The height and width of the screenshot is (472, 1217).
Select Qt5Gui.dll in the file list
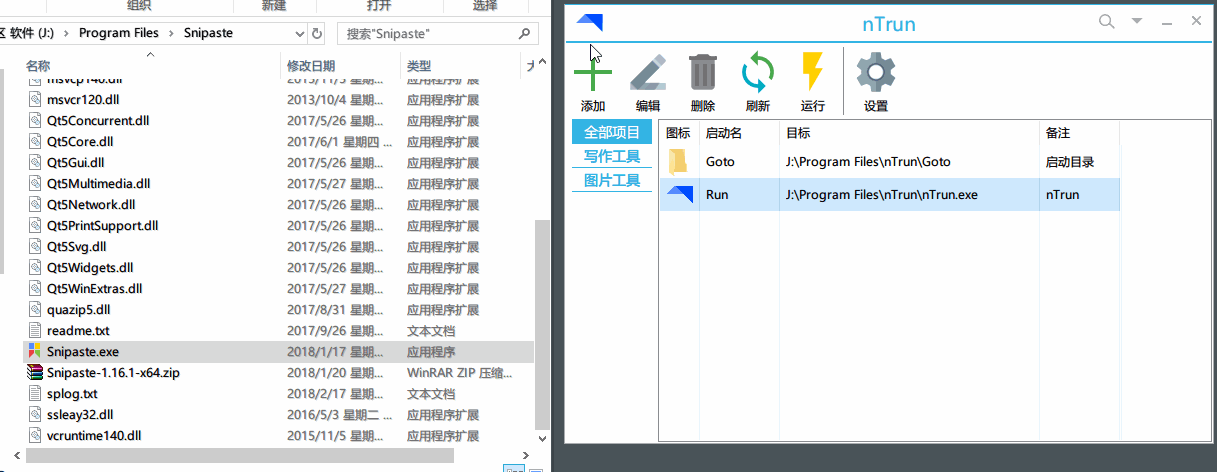pos(75,163)
